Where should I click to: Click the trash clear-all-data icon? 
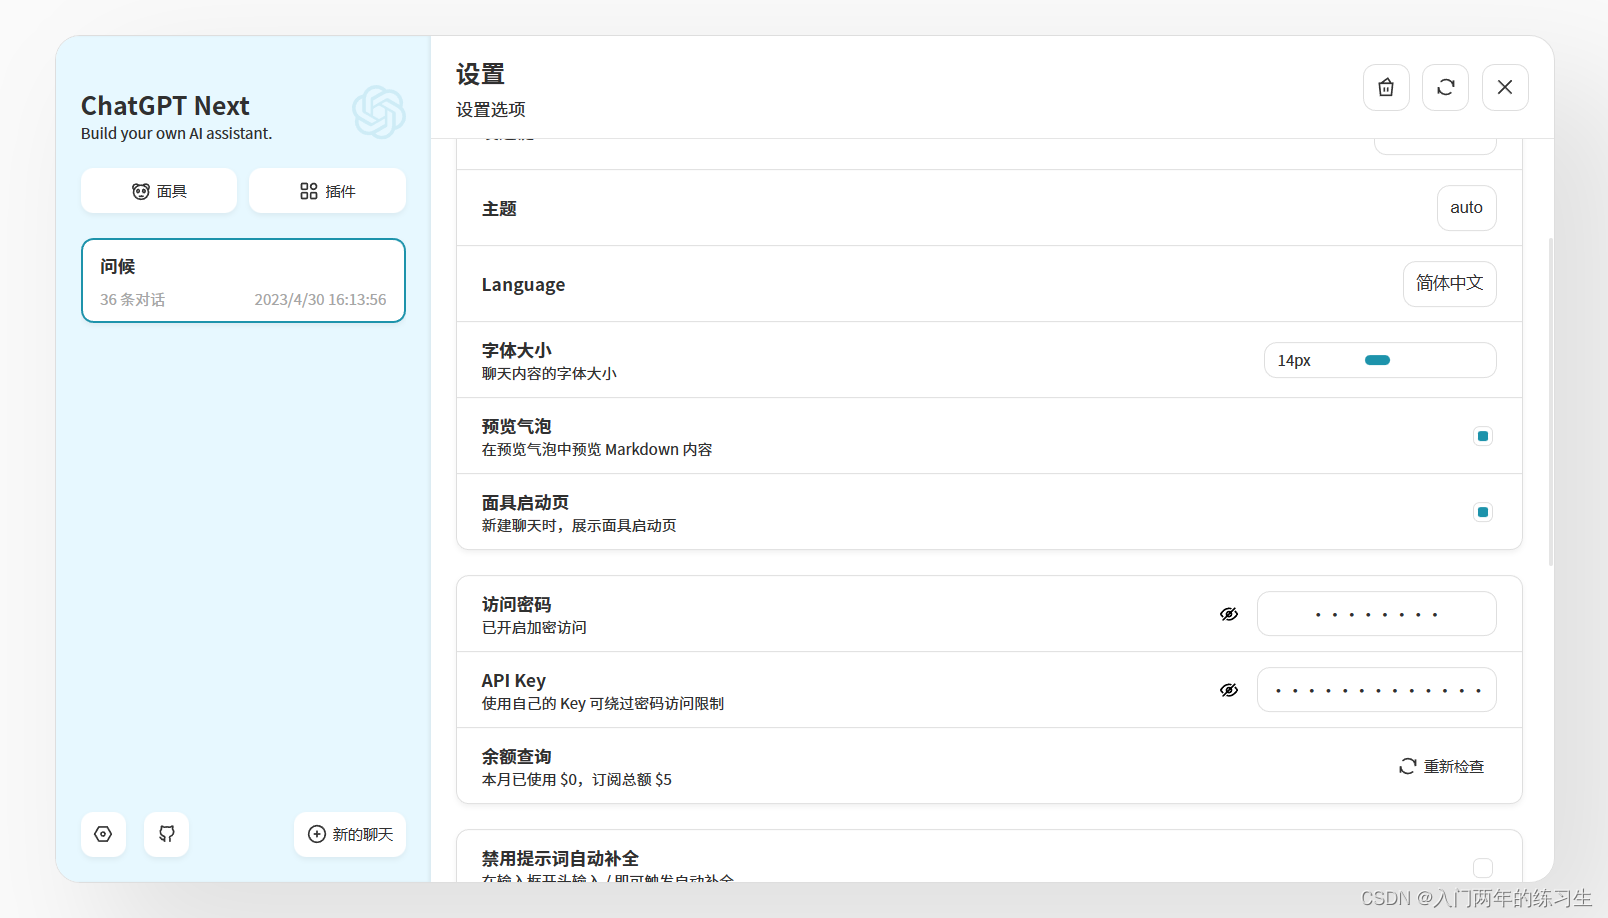[1386, 88]
